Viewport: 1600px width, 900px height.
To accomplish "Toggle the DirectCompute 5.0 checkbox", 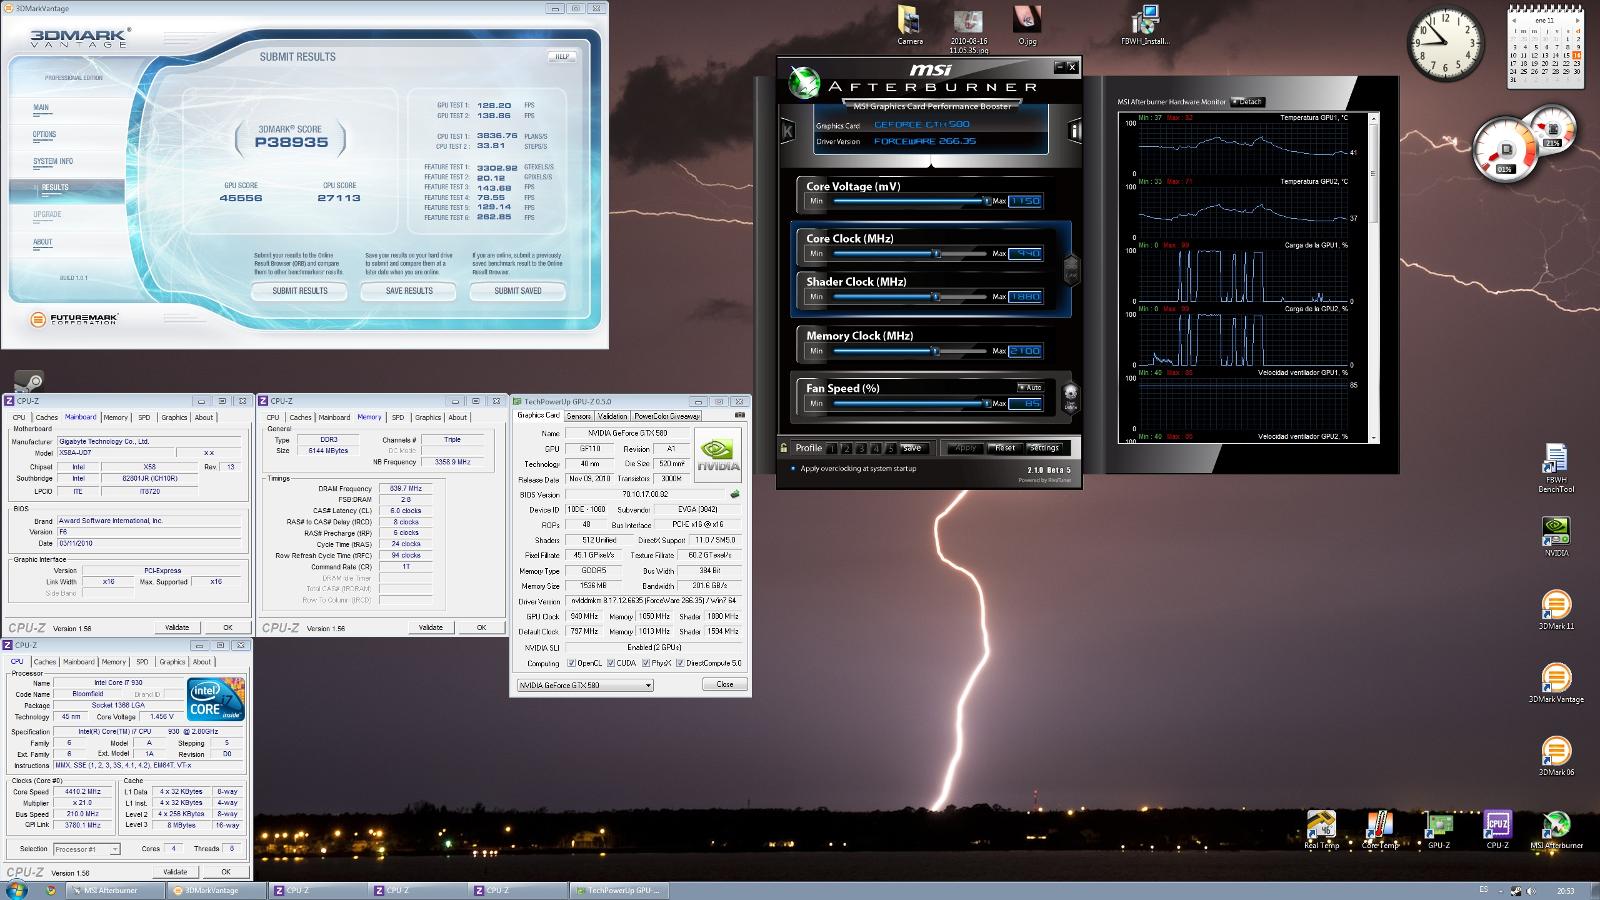I will point(680,663).
